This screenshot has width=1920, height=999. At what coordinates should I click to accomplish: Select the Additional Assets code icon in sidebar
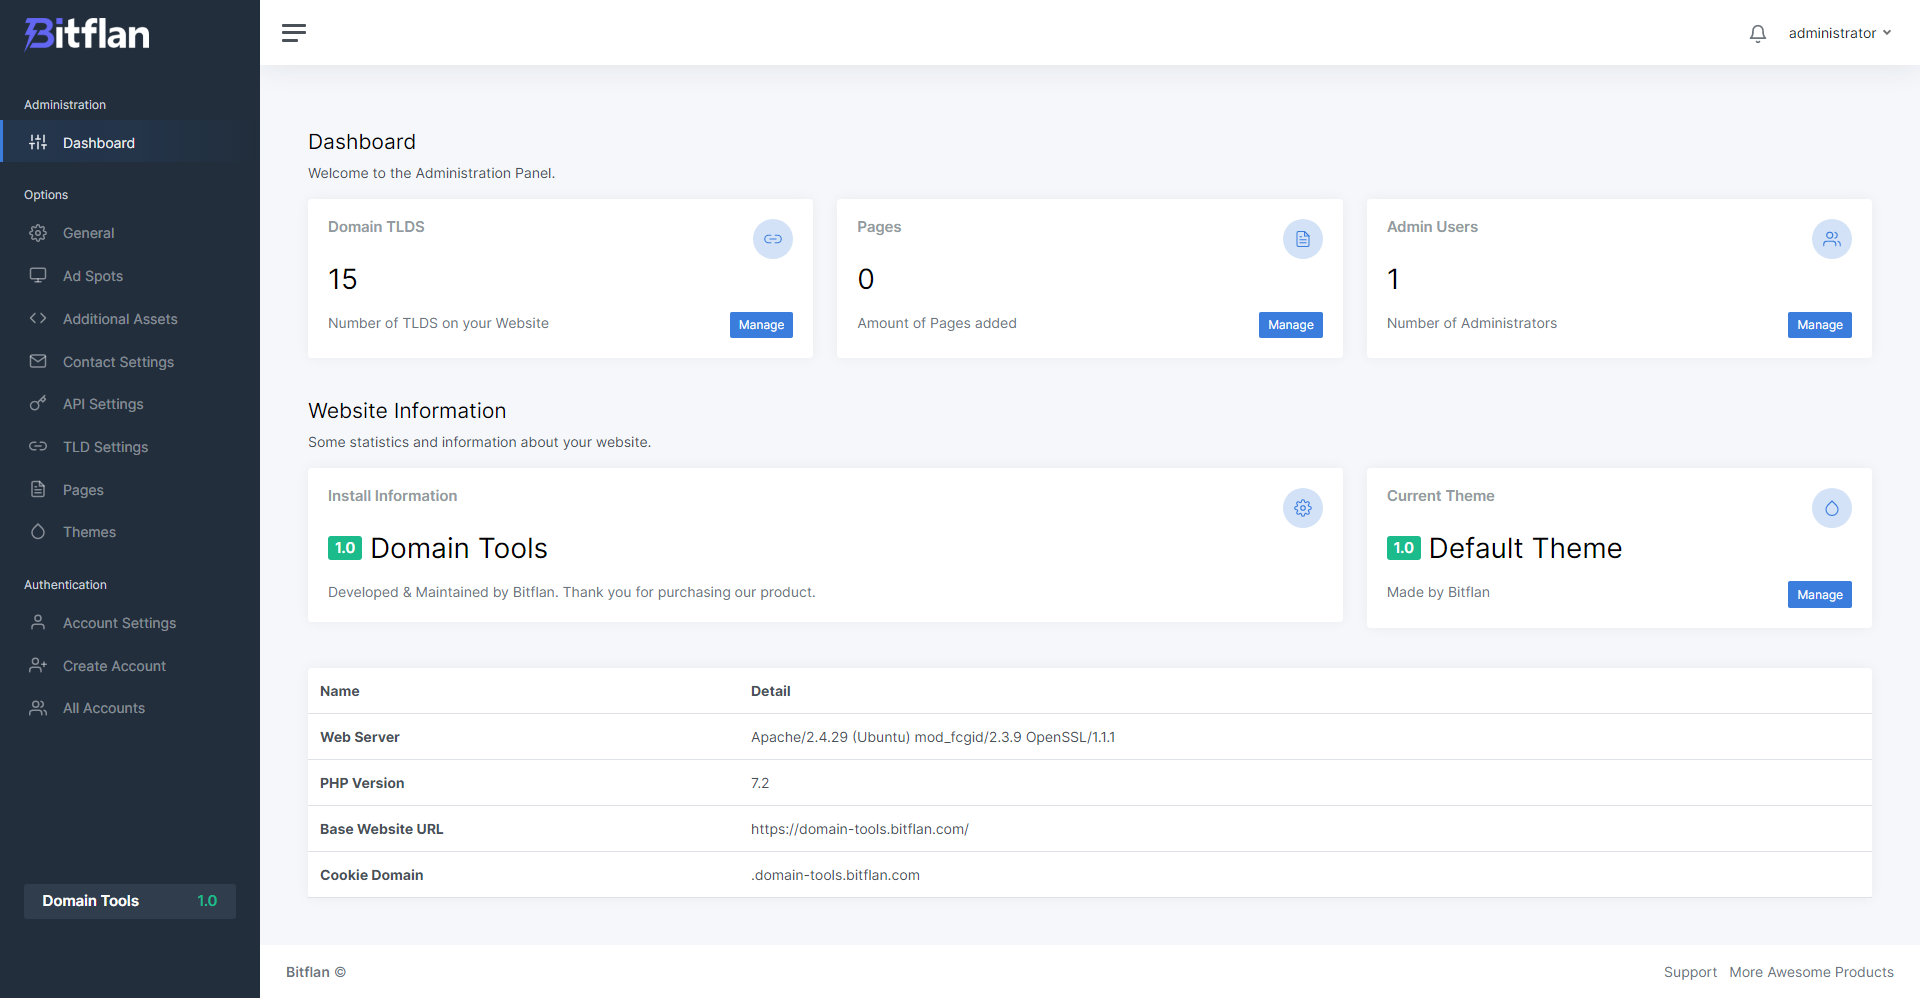tap(38, 318)
